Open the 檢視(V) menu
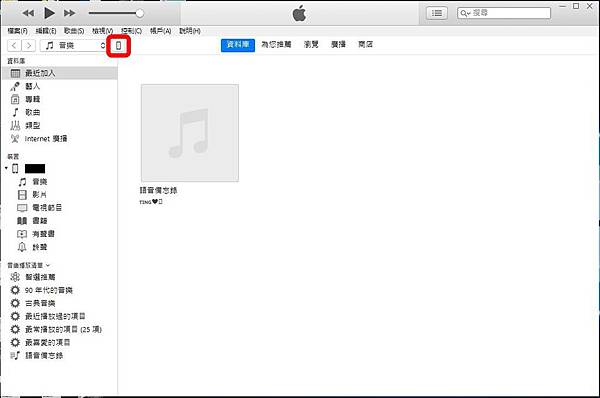Viewport: 600px width, 398px height. 103,31
